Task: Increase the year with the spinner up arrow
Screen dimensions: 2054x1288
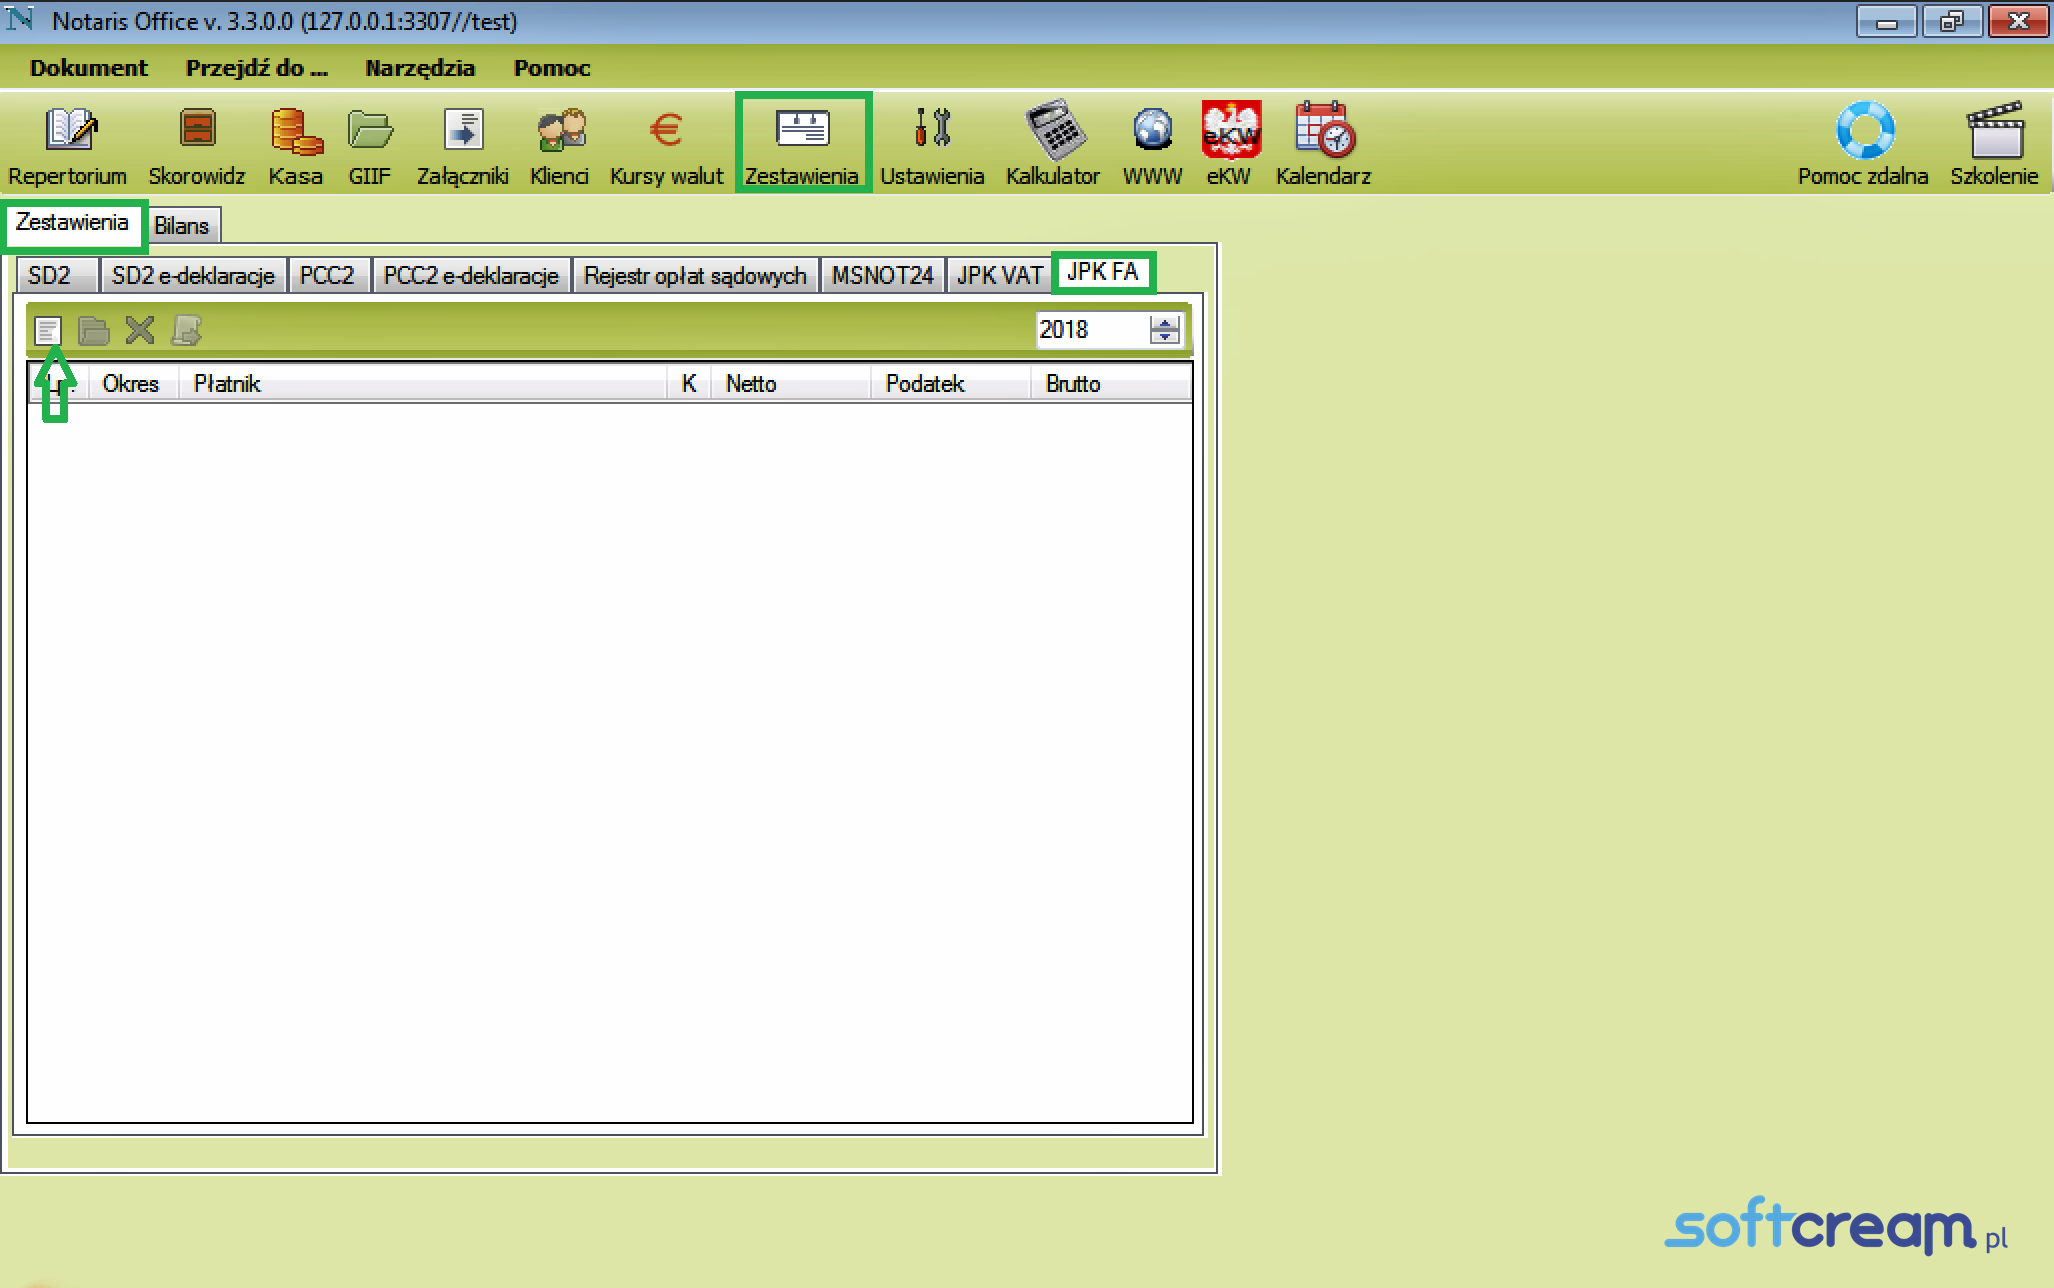Action: click(x=1165, y=322)
